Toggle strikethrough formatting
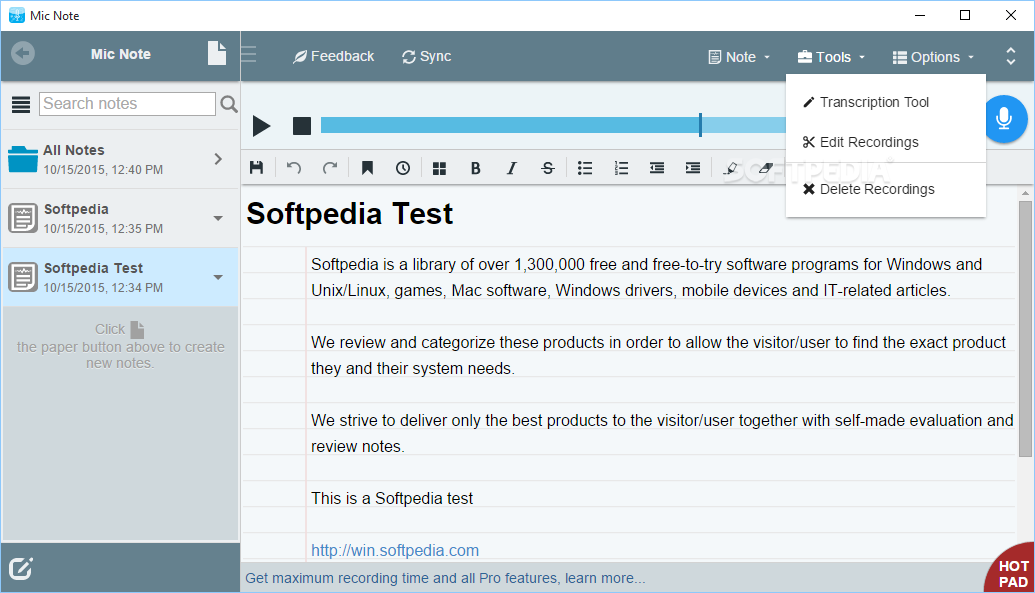1035x593 pixels. 548,168
